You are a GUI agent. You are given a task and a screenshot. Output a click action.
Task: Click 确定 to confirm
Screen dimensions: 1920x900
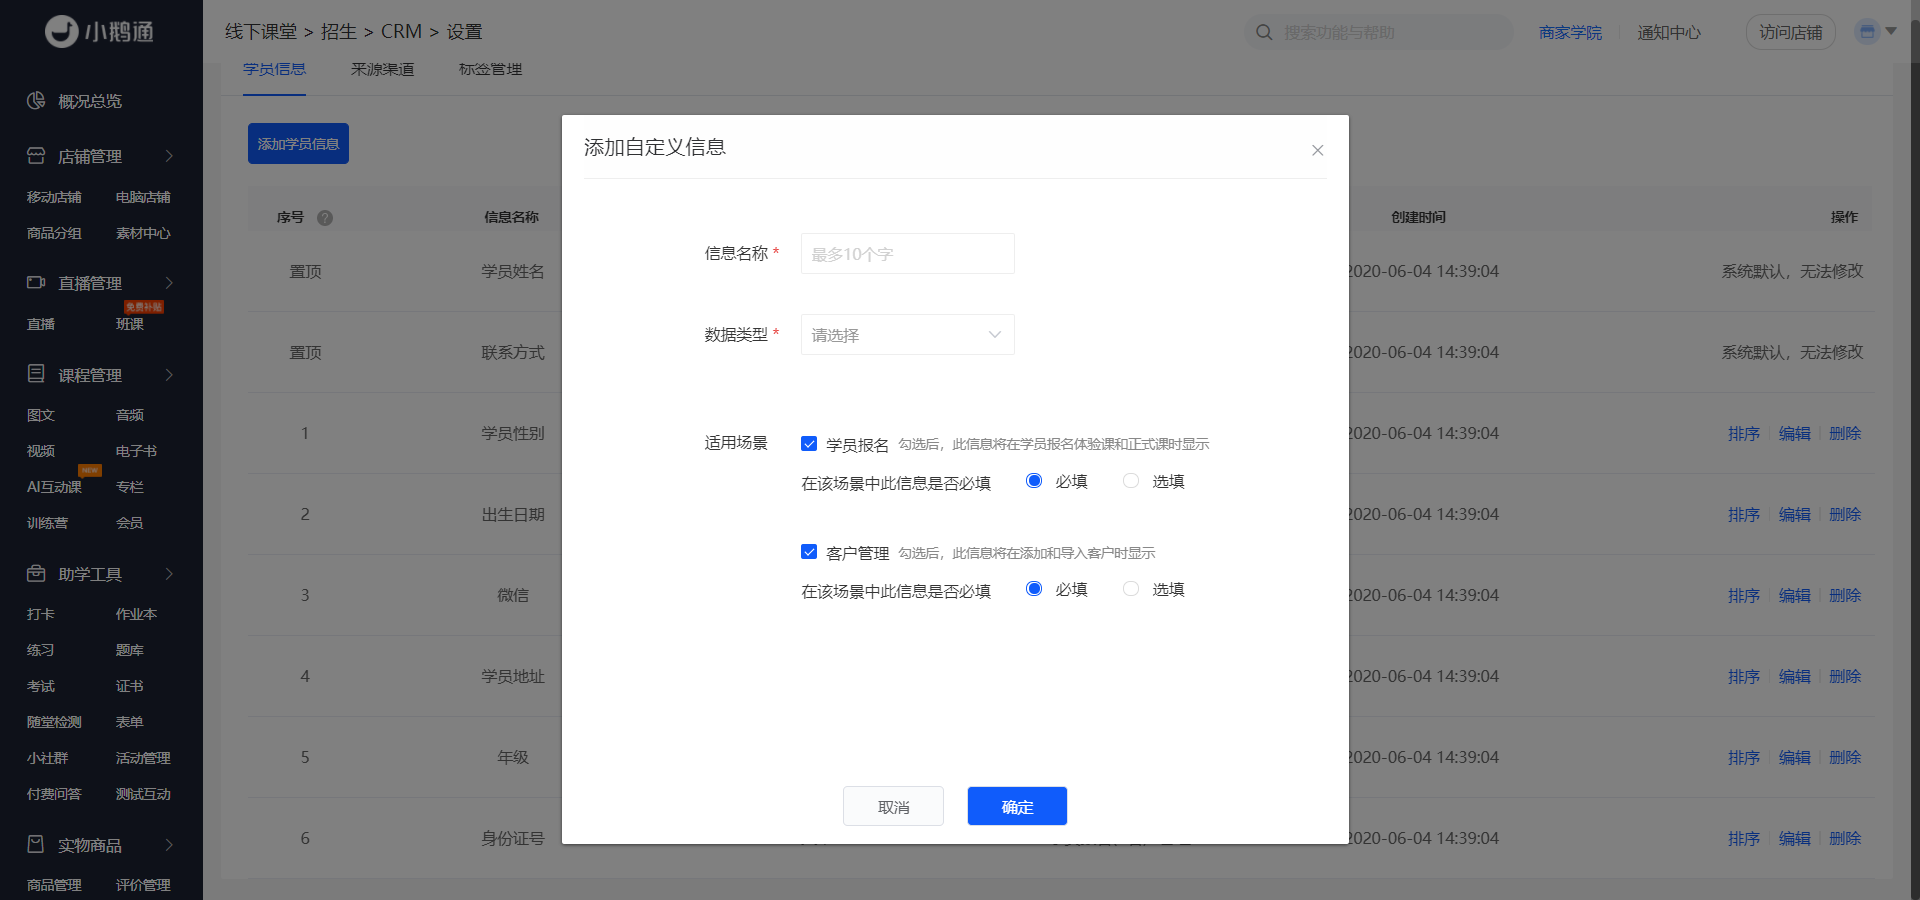(1017, 806)
